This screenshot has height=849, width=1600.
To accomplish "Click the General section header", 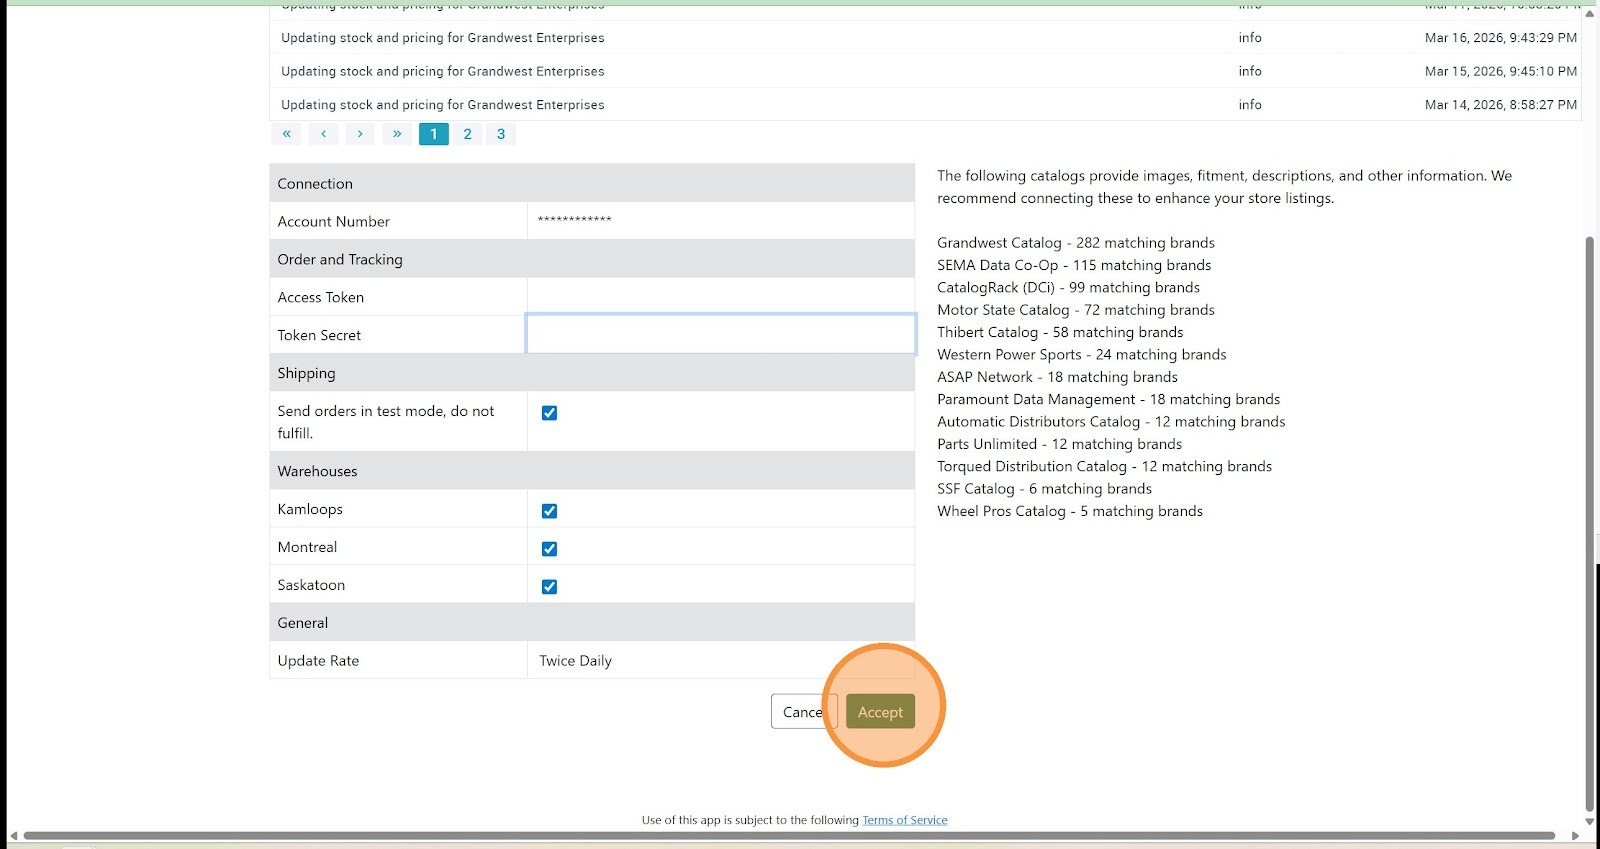I will pyautogui.click(x=592, y=622).
